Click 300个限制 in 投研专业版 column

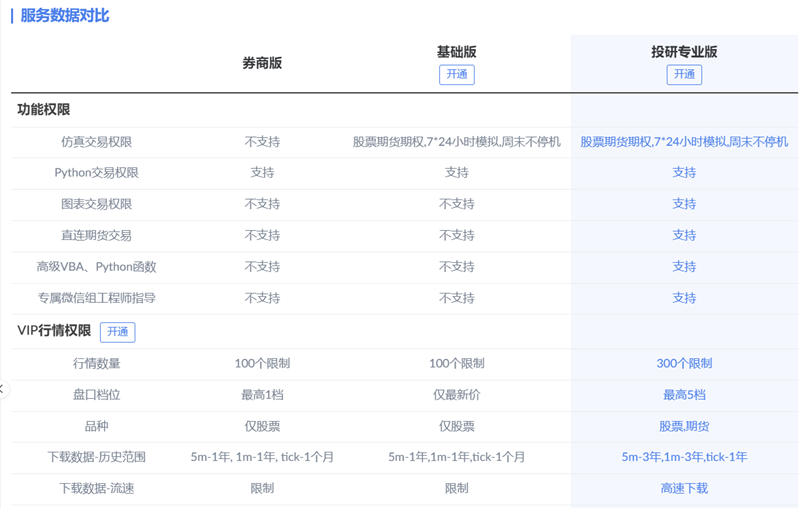click(x=684, y=364)
